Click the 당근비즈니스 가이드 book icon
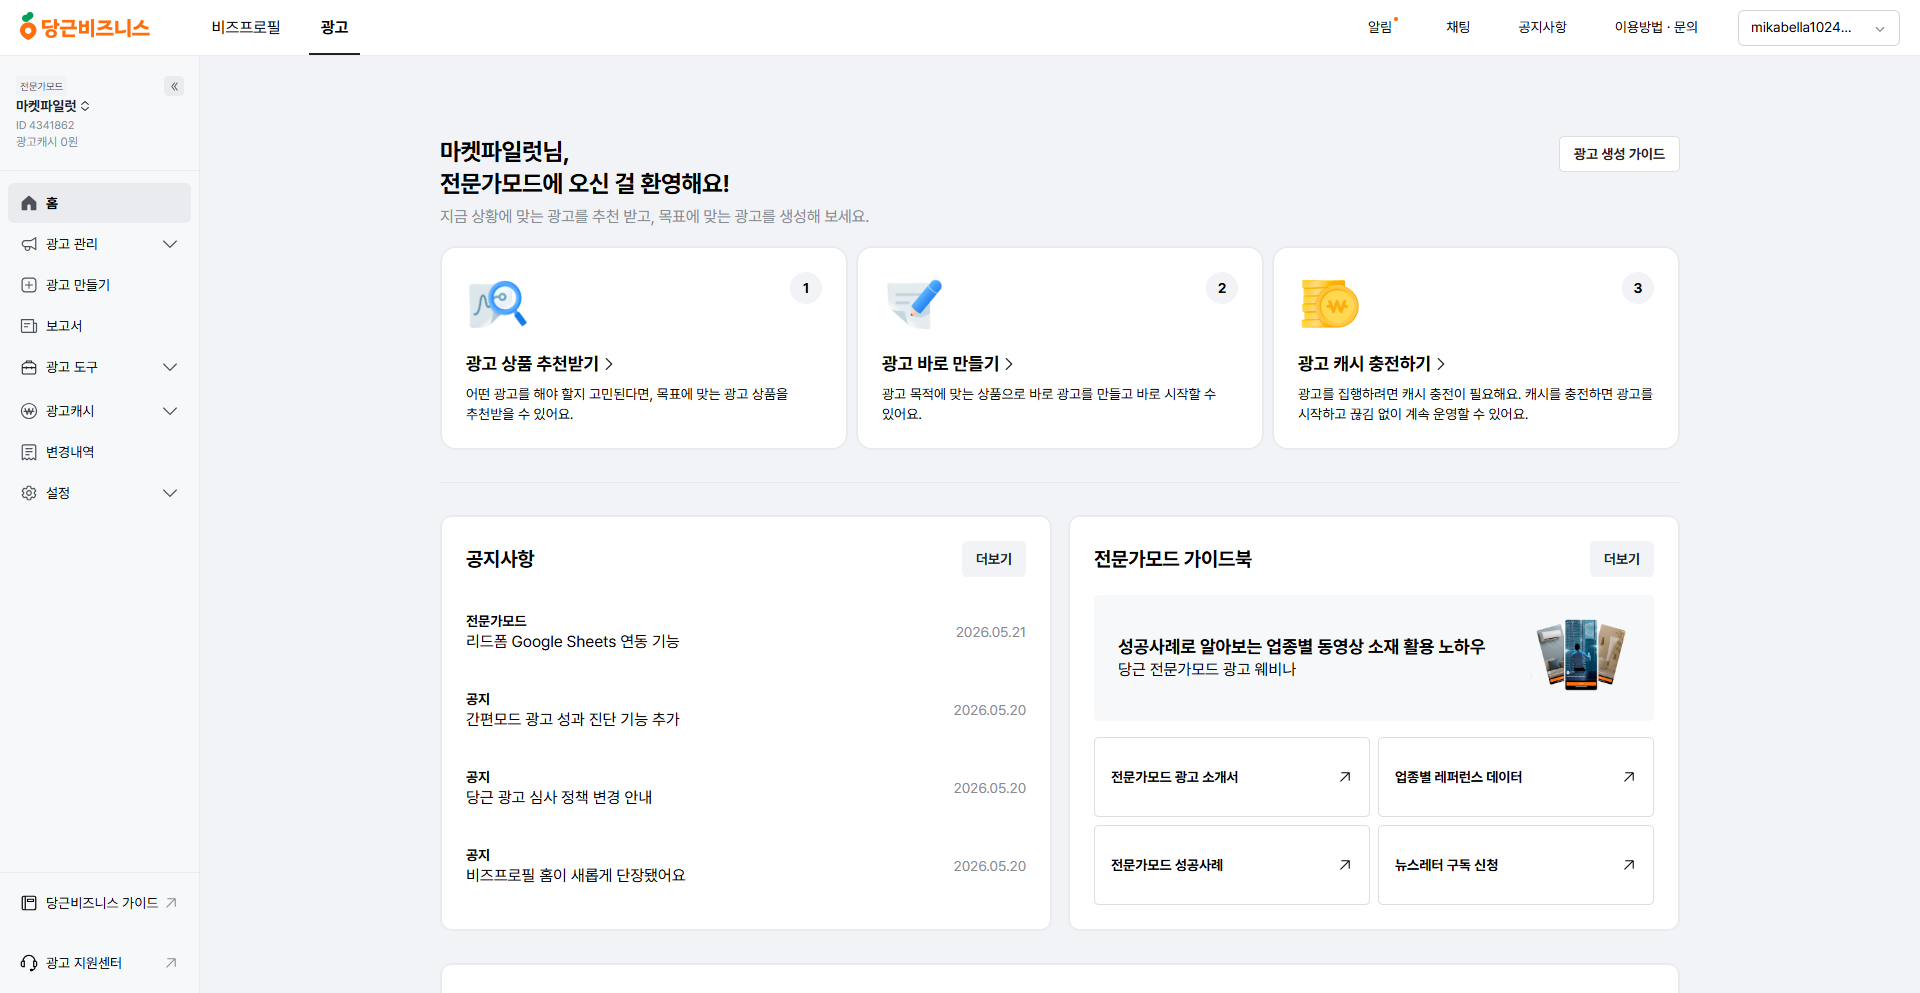Image resolution: width=1920 pixels, height=993 pixels. [x=29, y=903]
